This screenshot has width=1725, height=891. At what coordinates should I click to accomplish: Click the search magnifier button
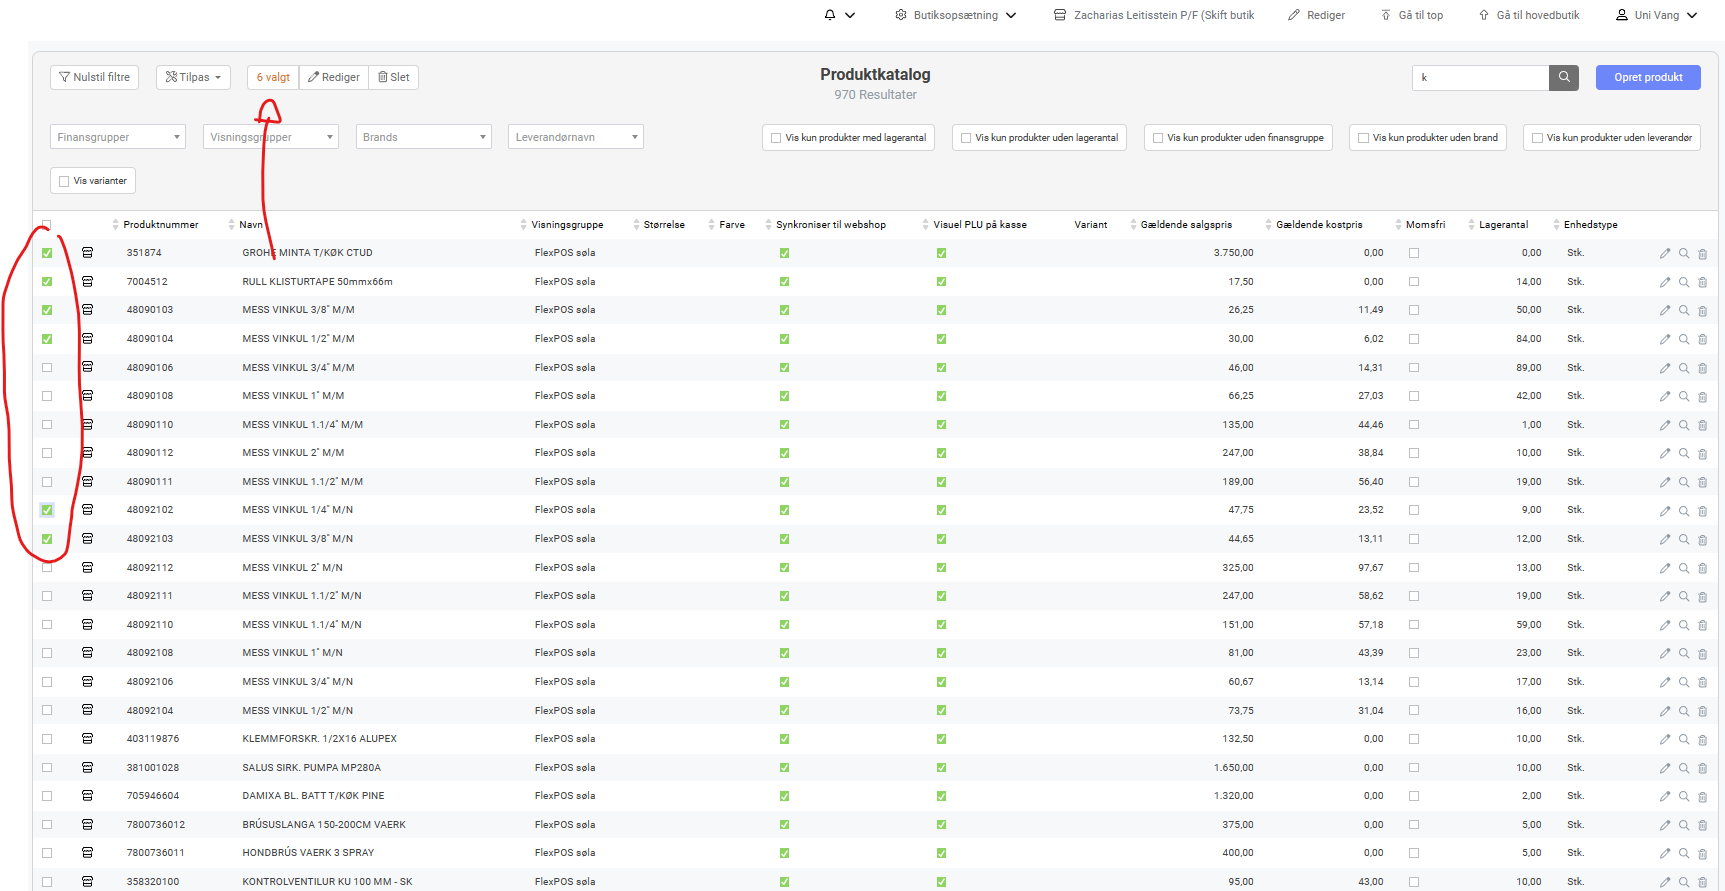click(x=1564, y=77)
